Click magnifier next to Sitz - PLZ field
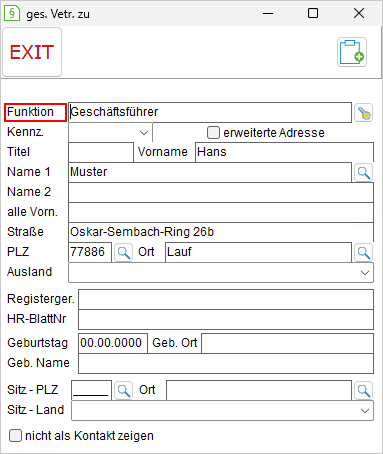 tap(124, 390)
